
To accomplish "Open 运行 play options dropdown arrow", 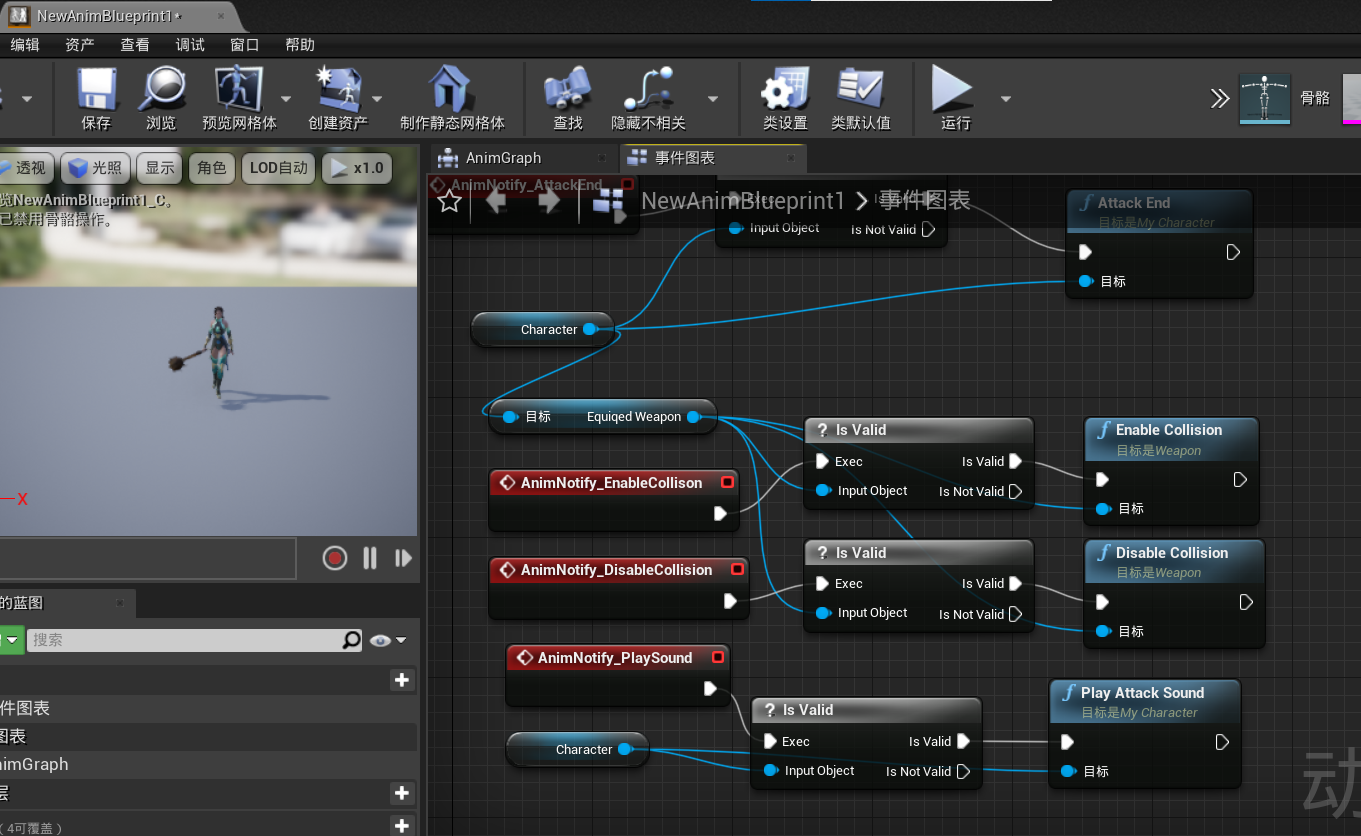I will coord(1006,99).
